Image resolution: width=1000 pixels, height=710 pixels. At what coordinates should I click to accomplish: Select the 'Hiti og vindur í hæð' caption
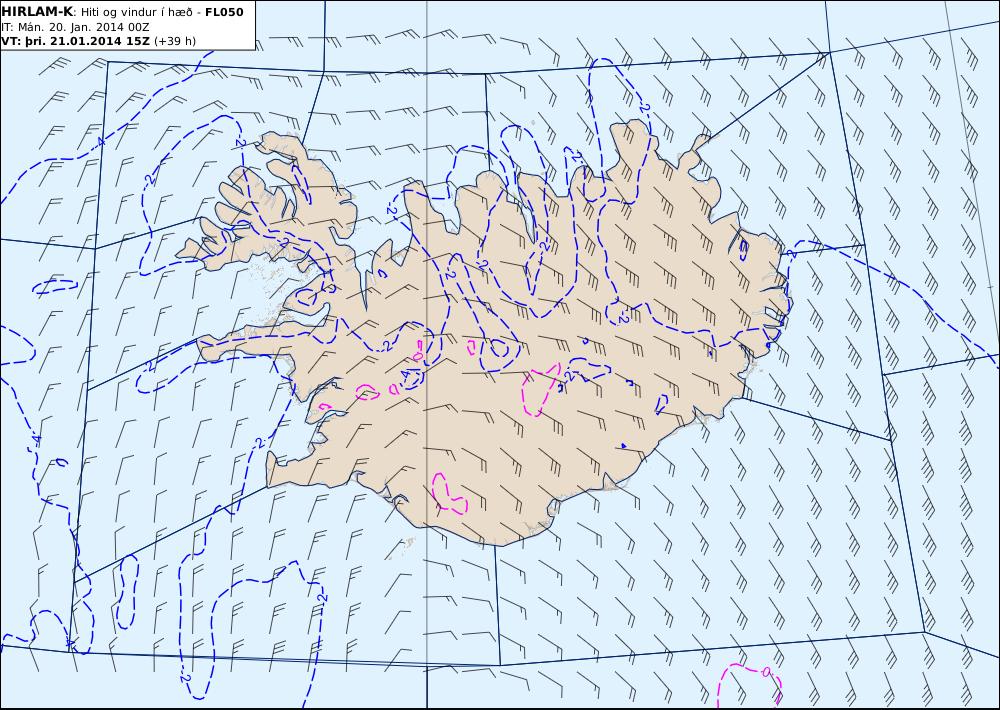(x=136, y=12)
